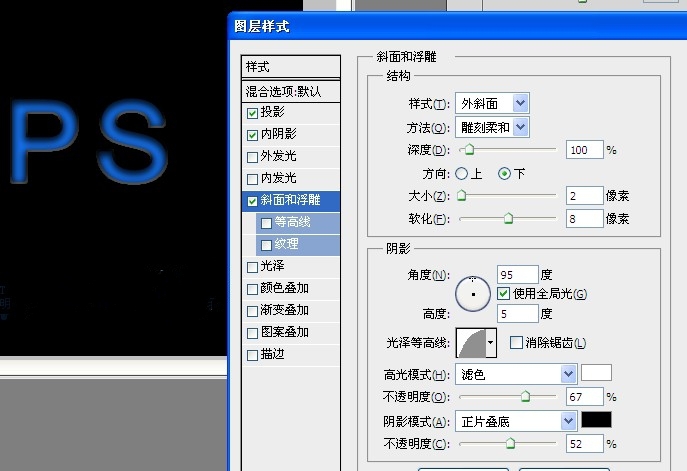
Task: Click the 软化 soften value field 8
Action: coord(584,218)
